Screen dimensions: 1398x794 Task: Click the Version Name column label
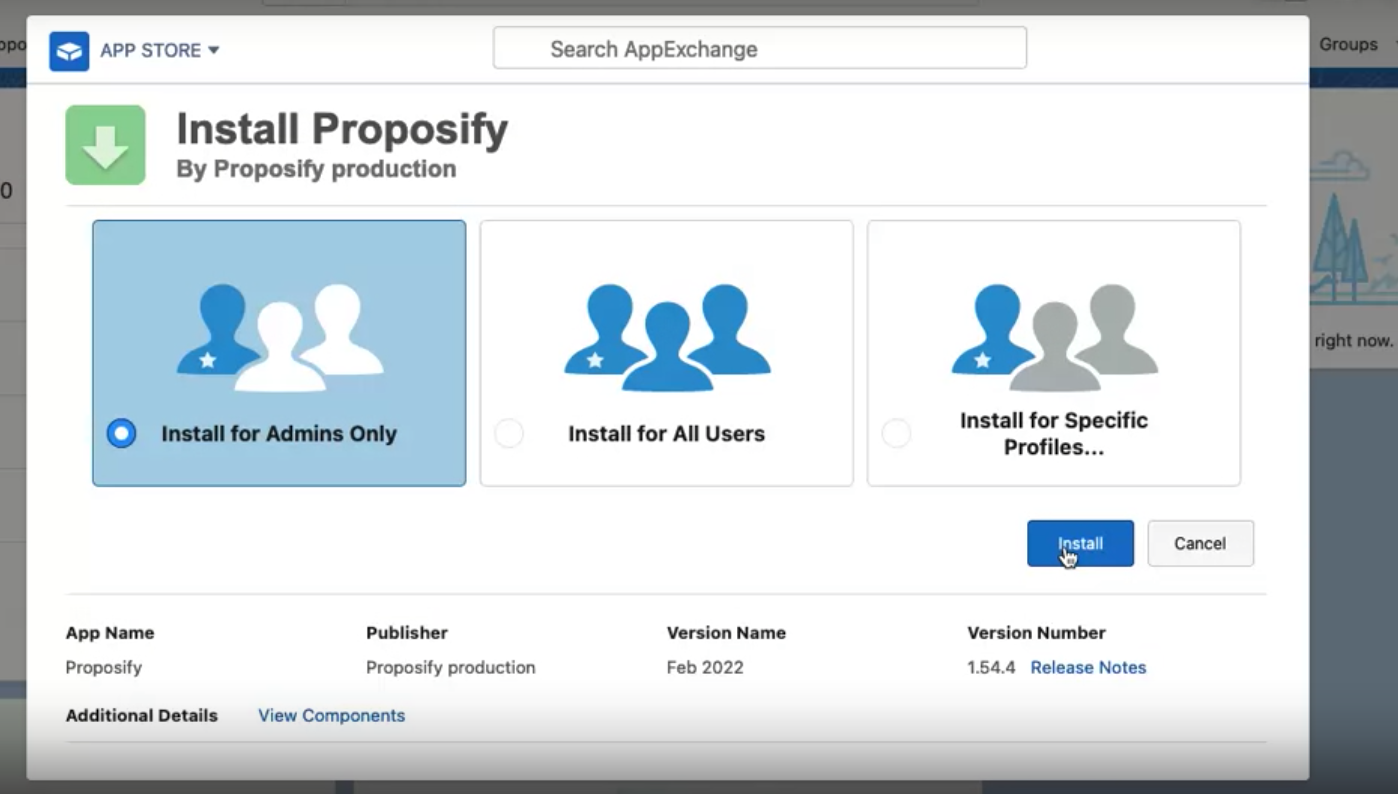pyautogui.click(x=726, y=632)
